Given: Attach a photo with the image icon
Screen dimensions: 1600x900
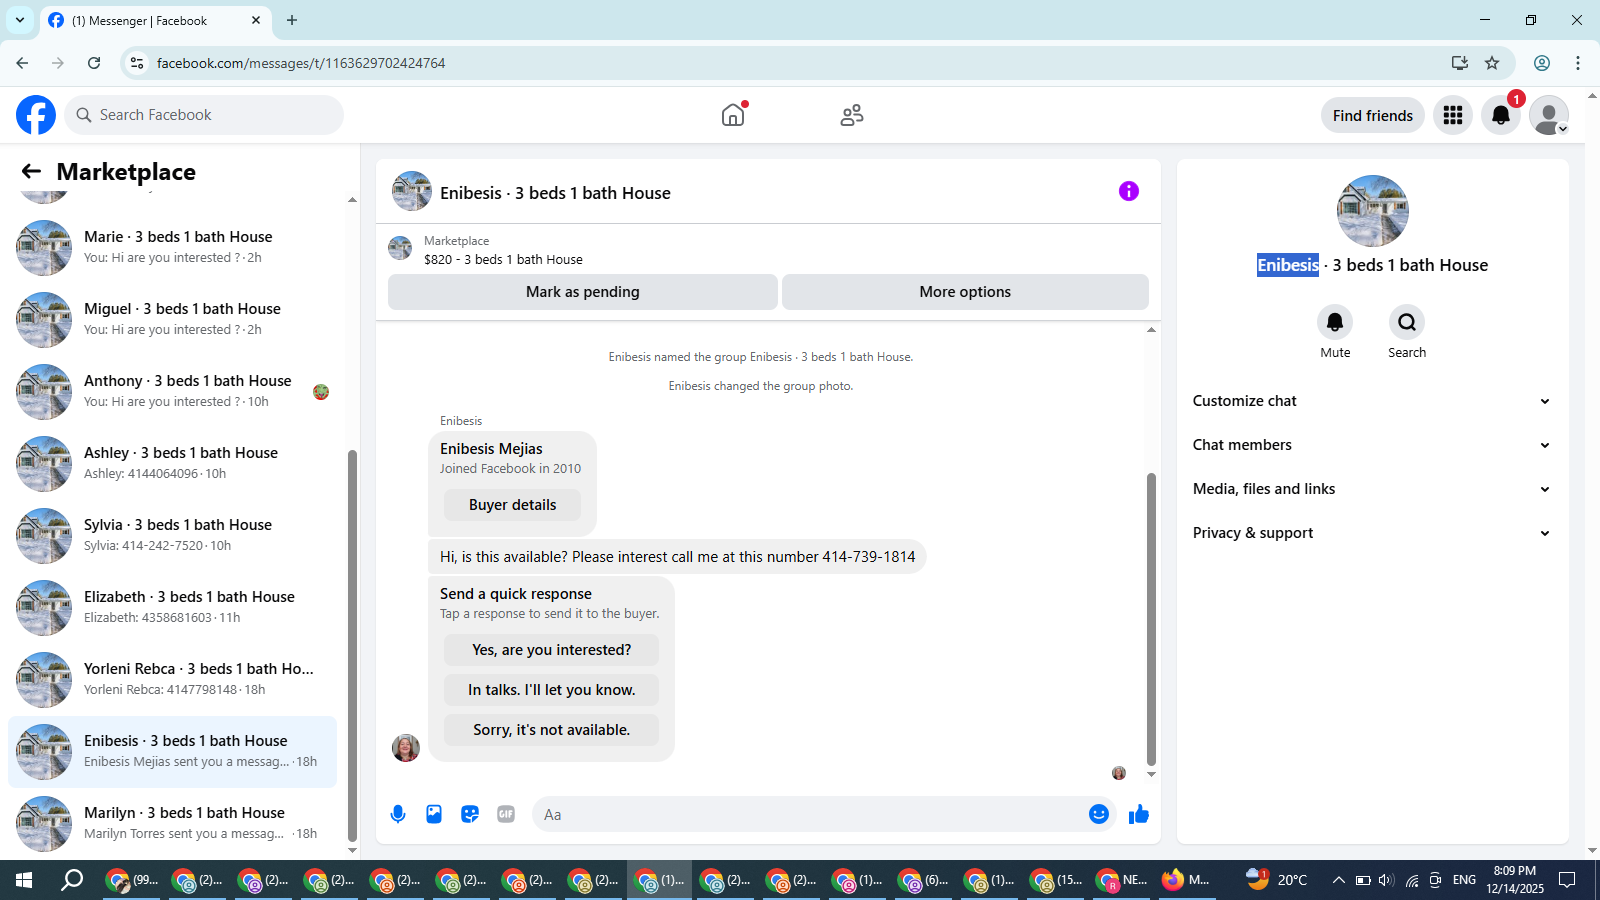Looking at the screenshot, I should [434, 814].
